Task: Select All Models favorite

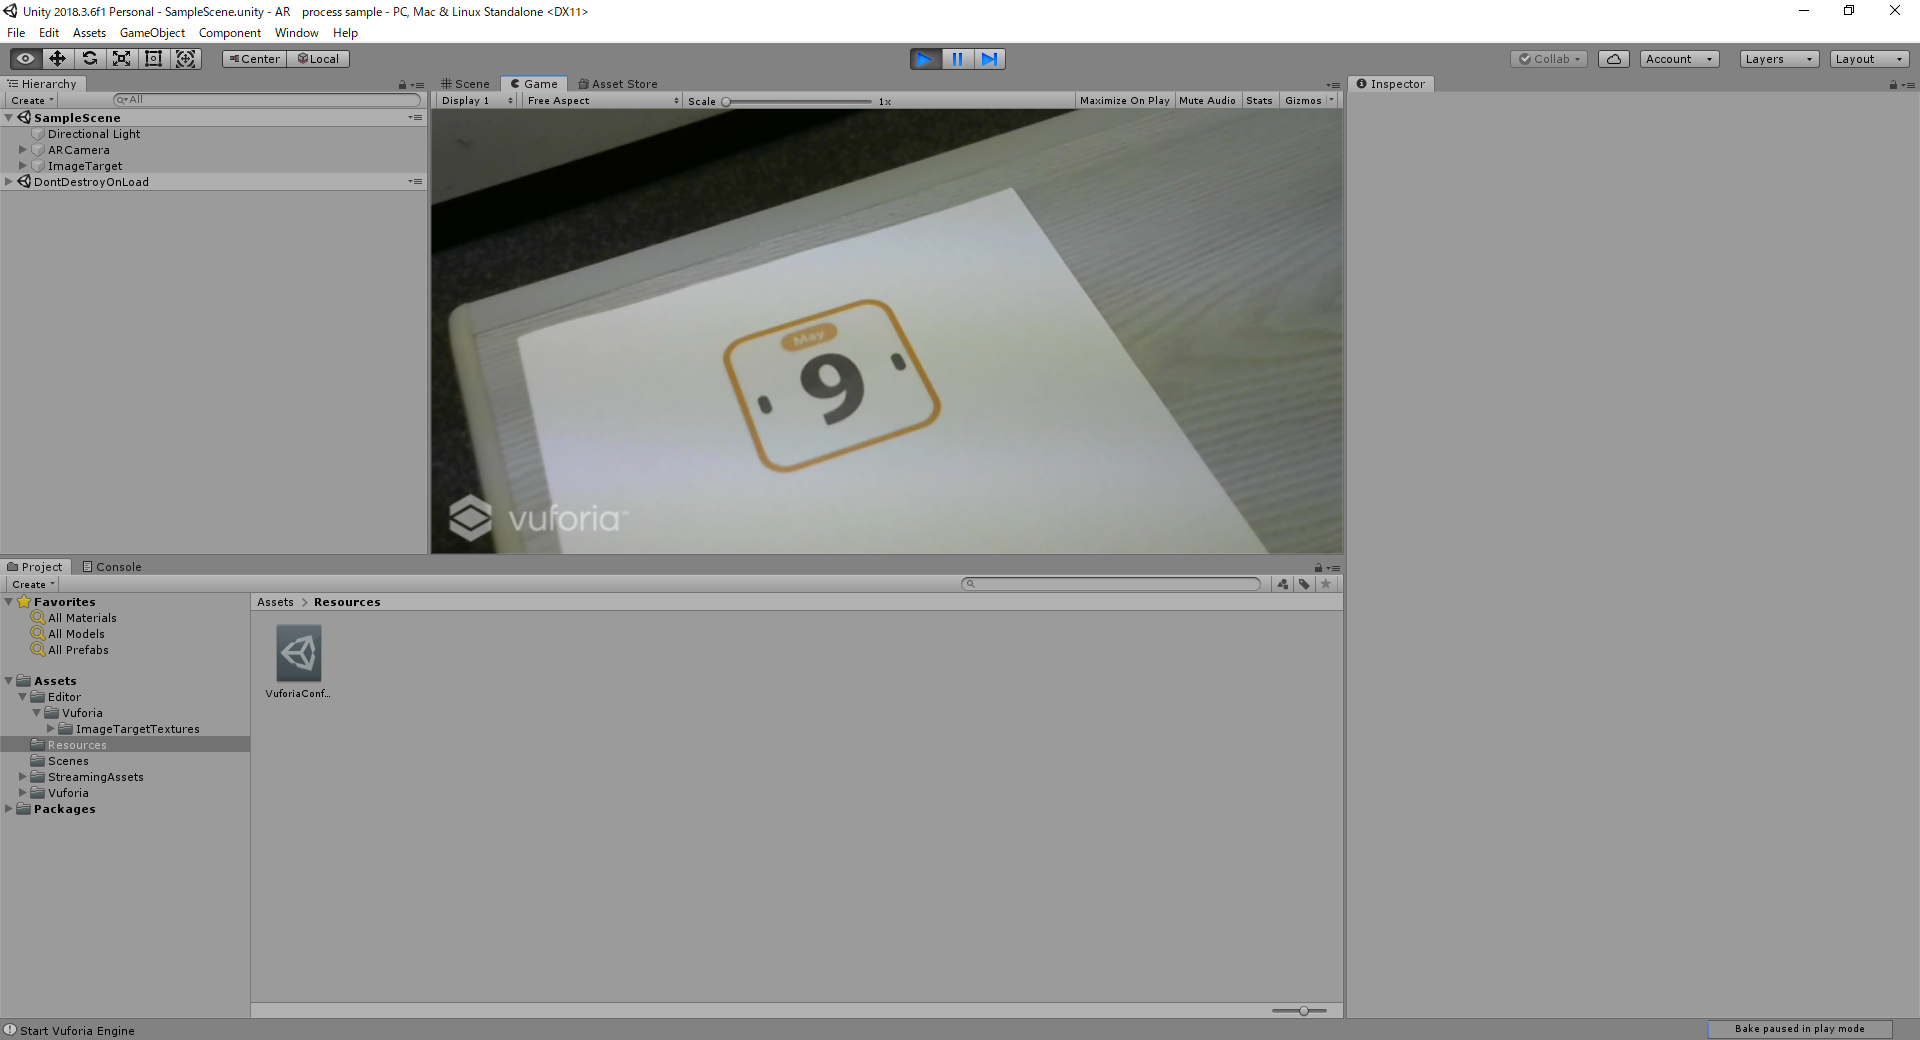Action: (x=76, y=634)
